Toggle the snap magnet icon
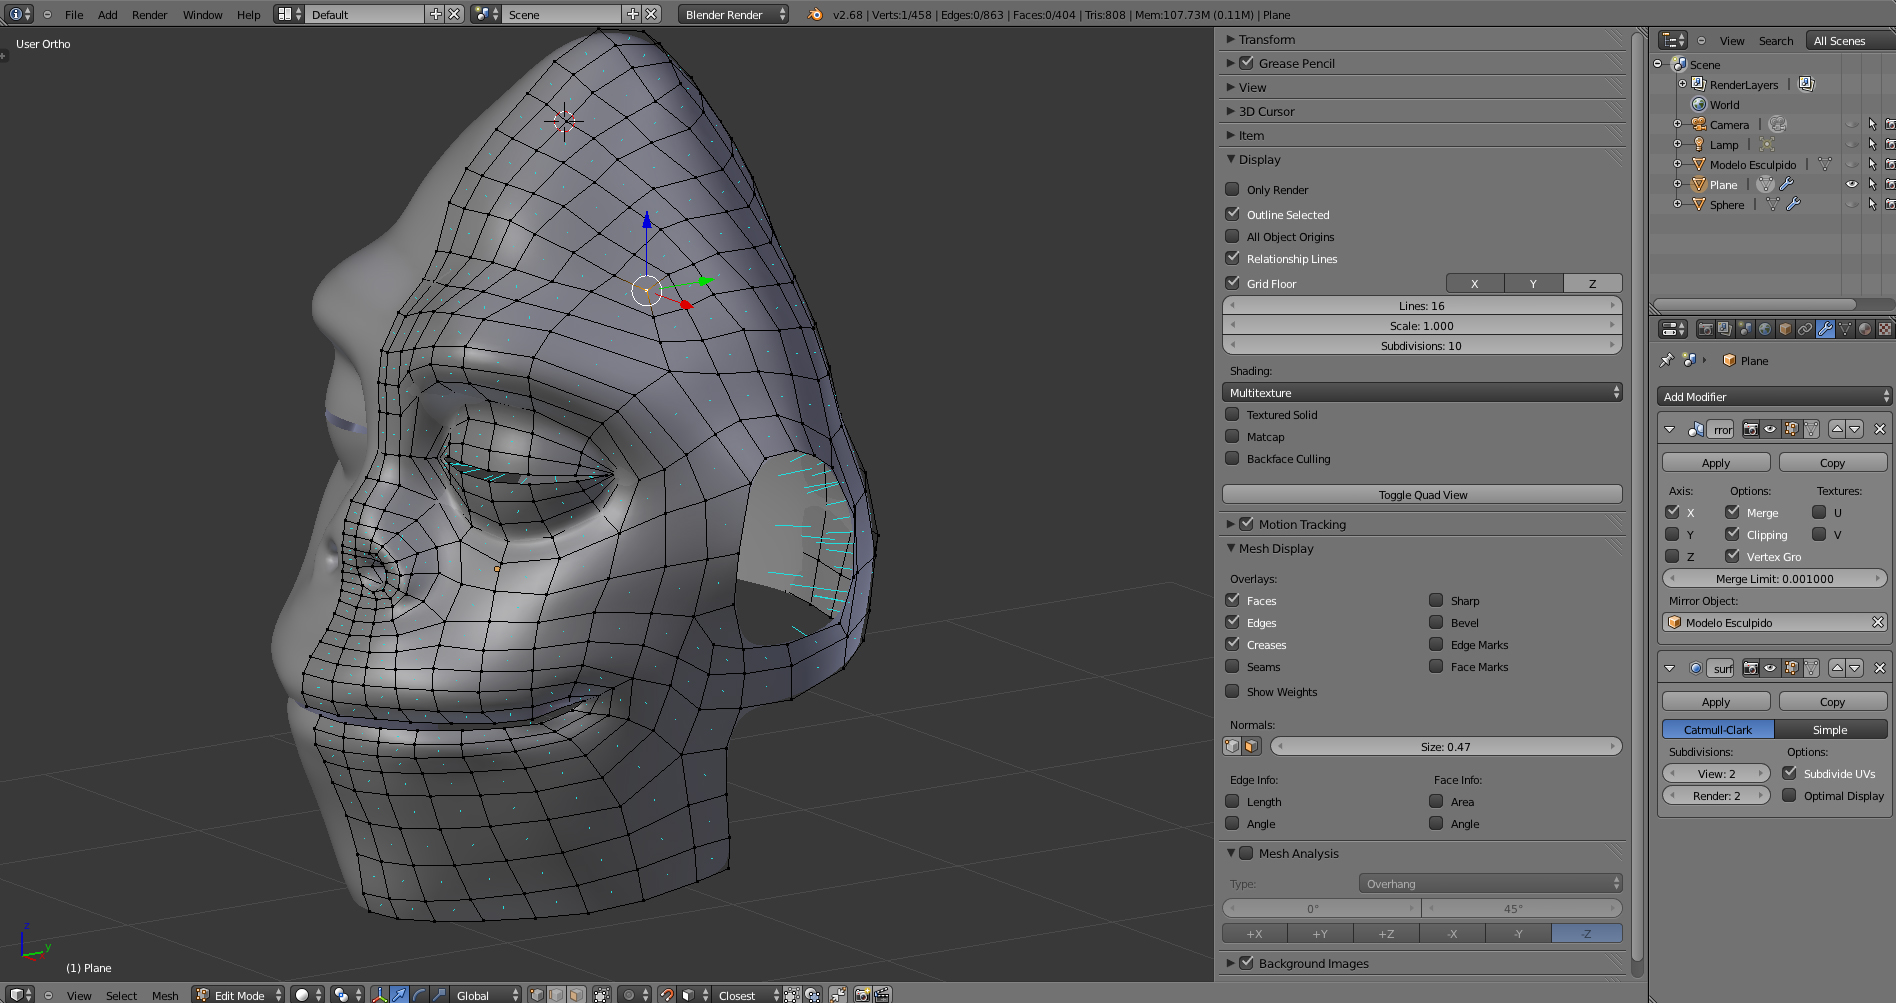 coord(667,995)
